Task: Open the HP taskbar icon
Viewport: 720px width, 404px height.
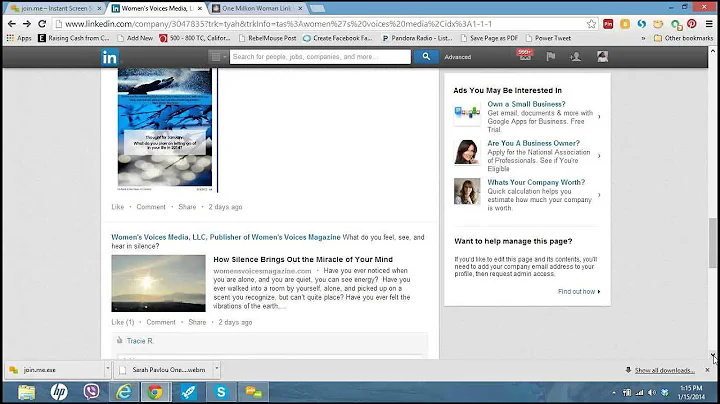Action: [59, 392]
